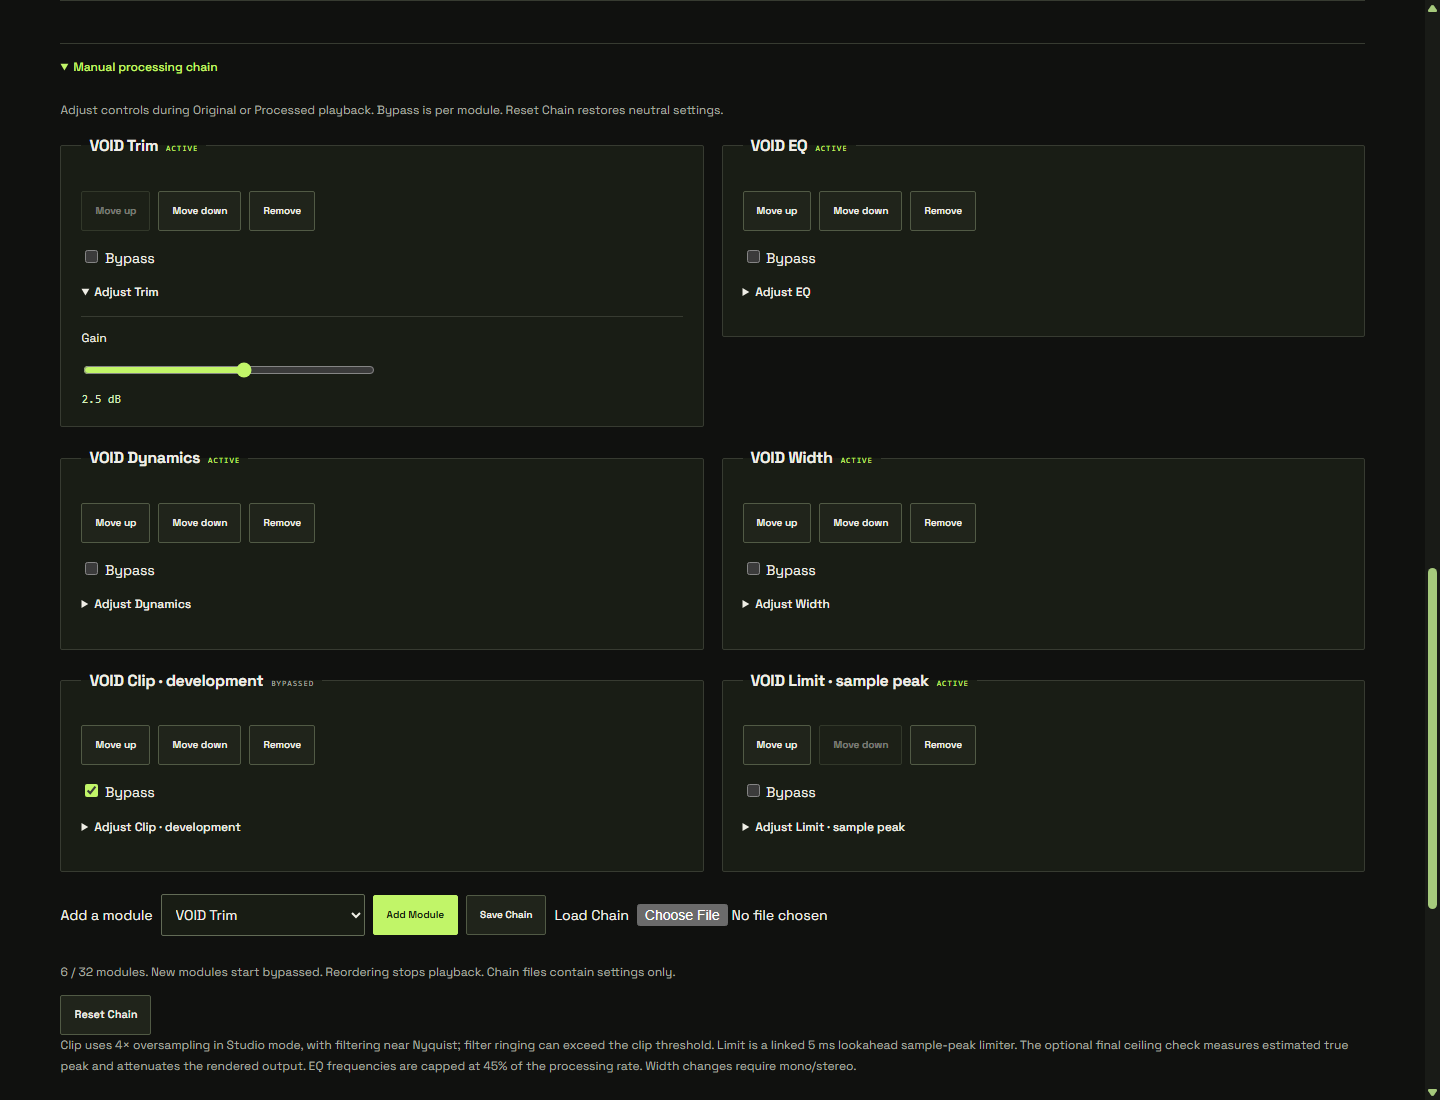The width and height of the screenshot is (1440, 1100).
Task: Click Move down in VOID Trim module
Action: click(200, 211)
